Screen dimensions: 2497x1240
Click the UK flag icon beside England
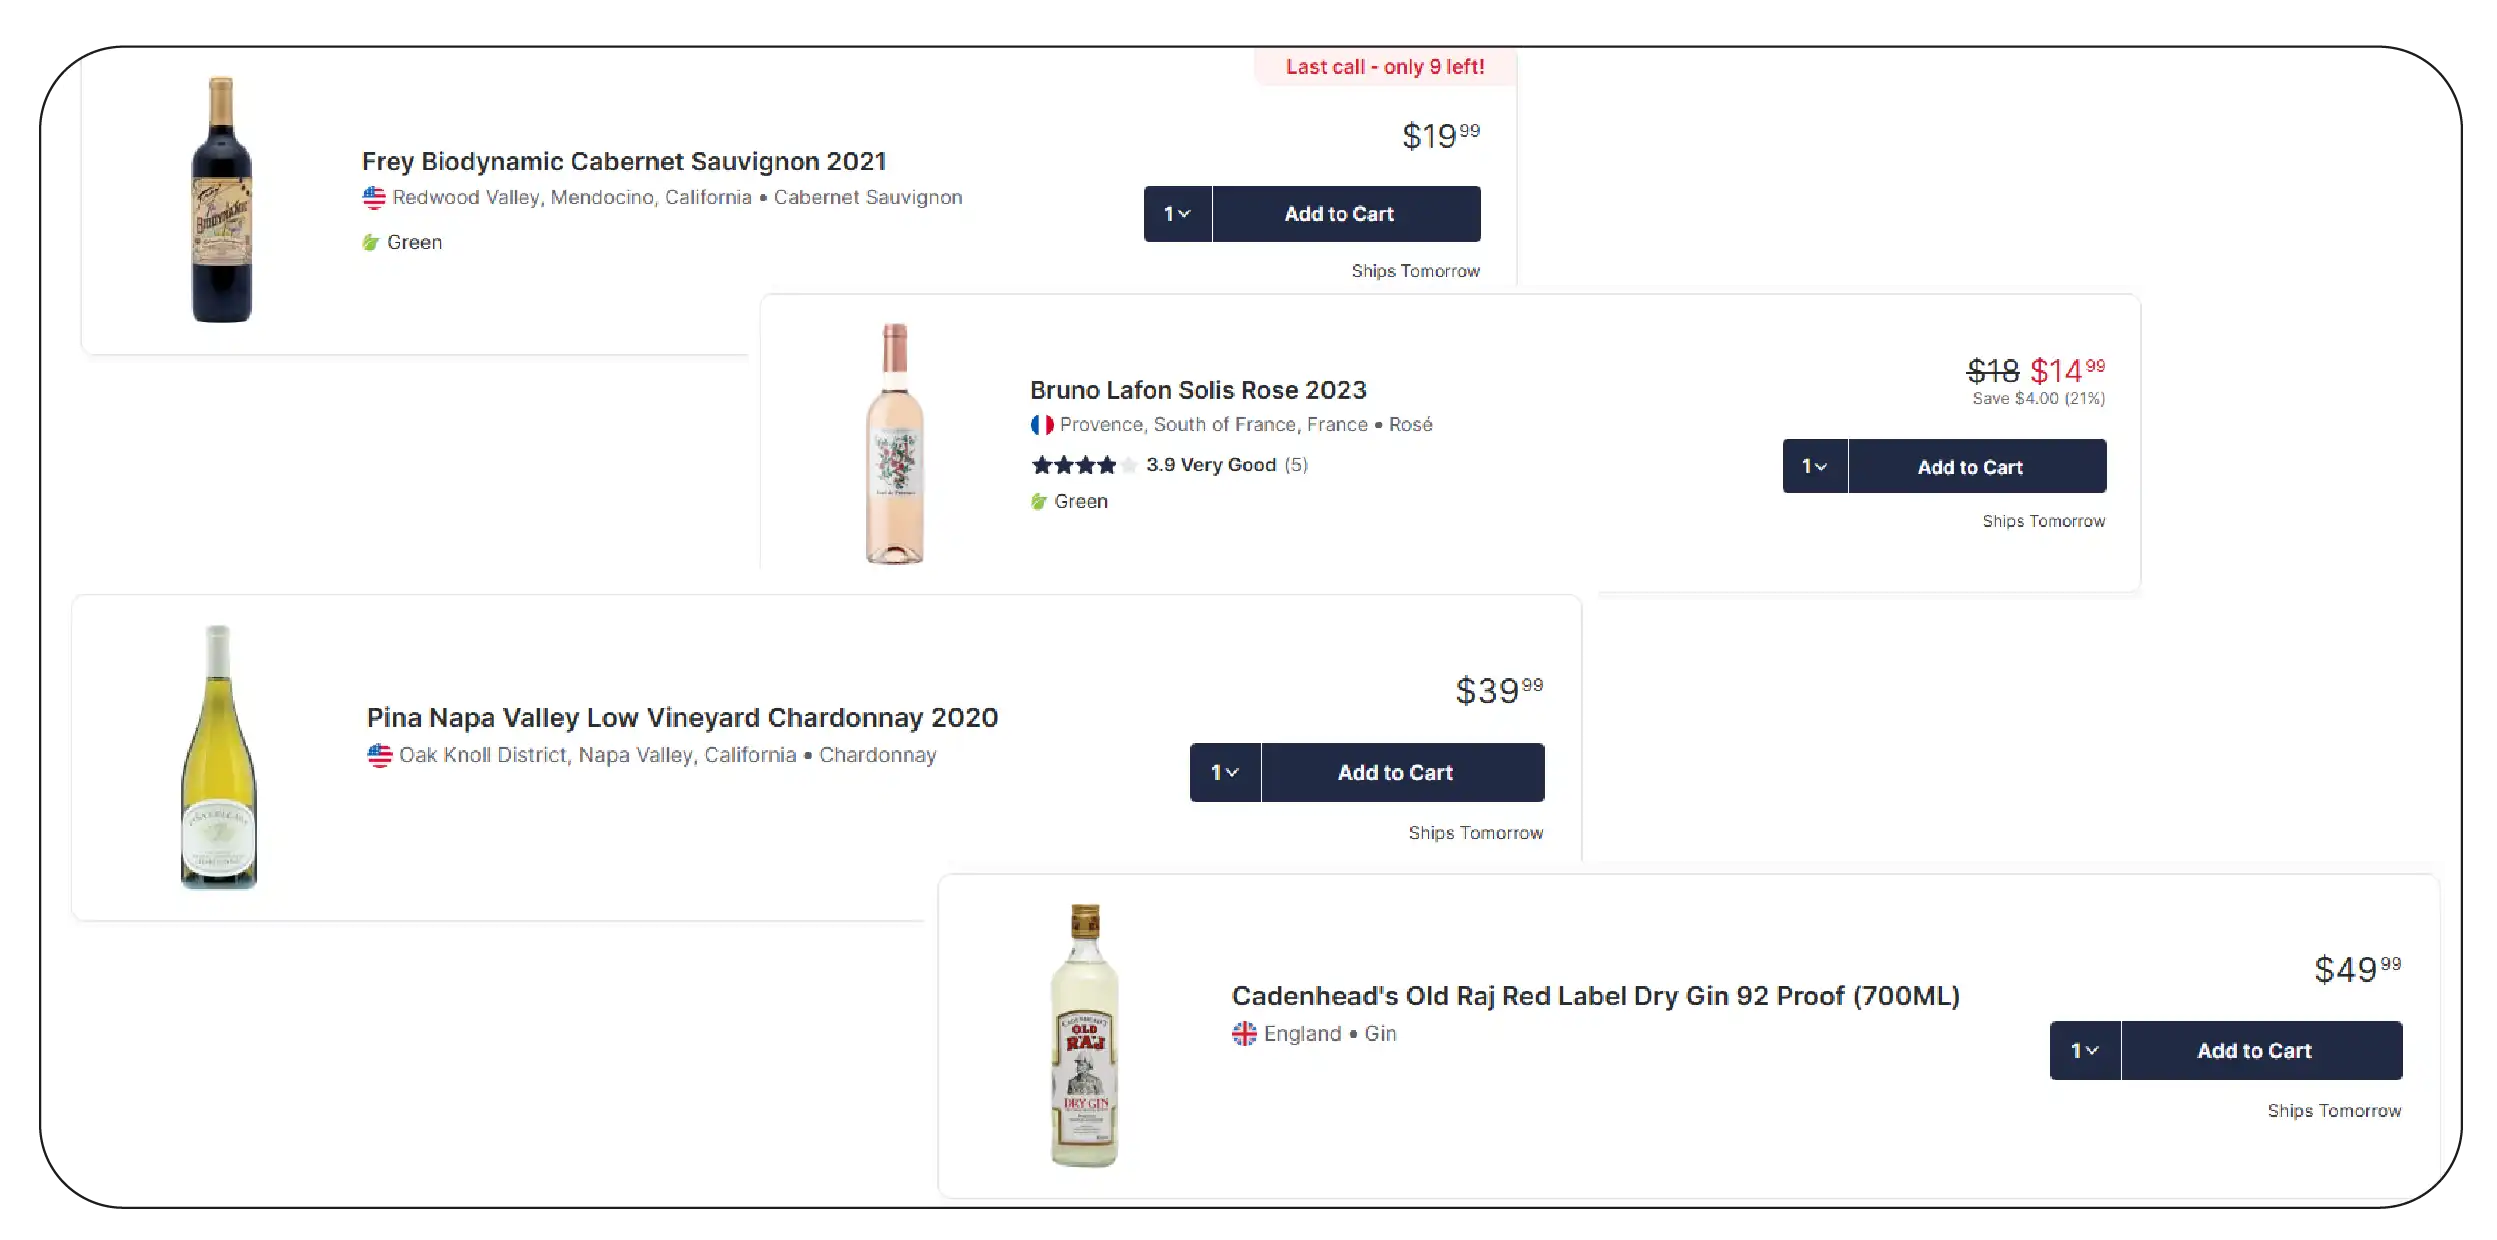[1244, 1034]
